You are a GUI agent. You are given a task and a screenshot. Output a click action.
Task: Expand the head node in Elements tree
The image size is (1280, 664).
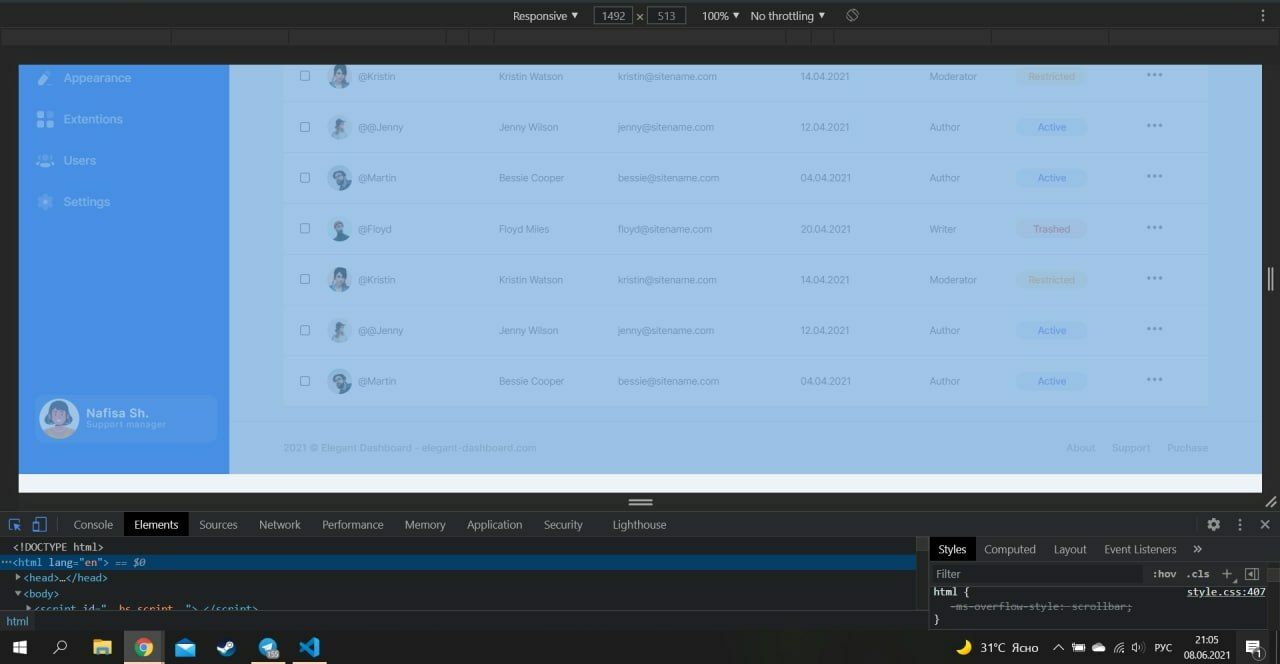[18, 578]
